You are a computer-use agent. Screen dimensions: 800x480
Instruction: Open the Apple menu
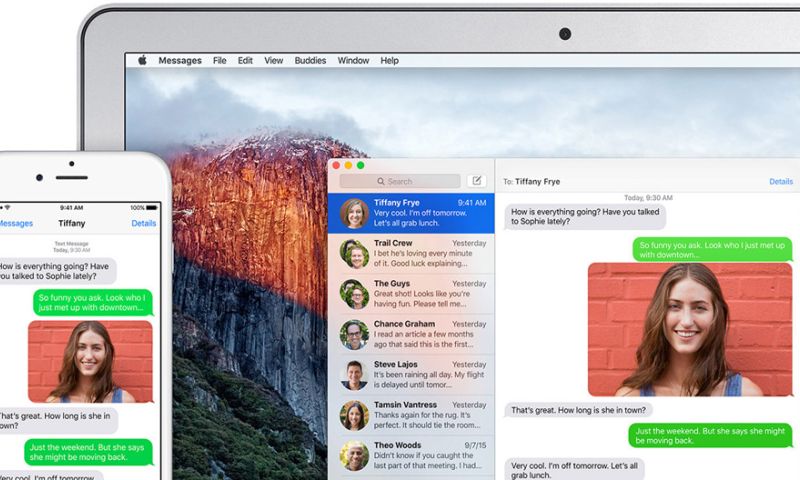(x=142, y=60)
